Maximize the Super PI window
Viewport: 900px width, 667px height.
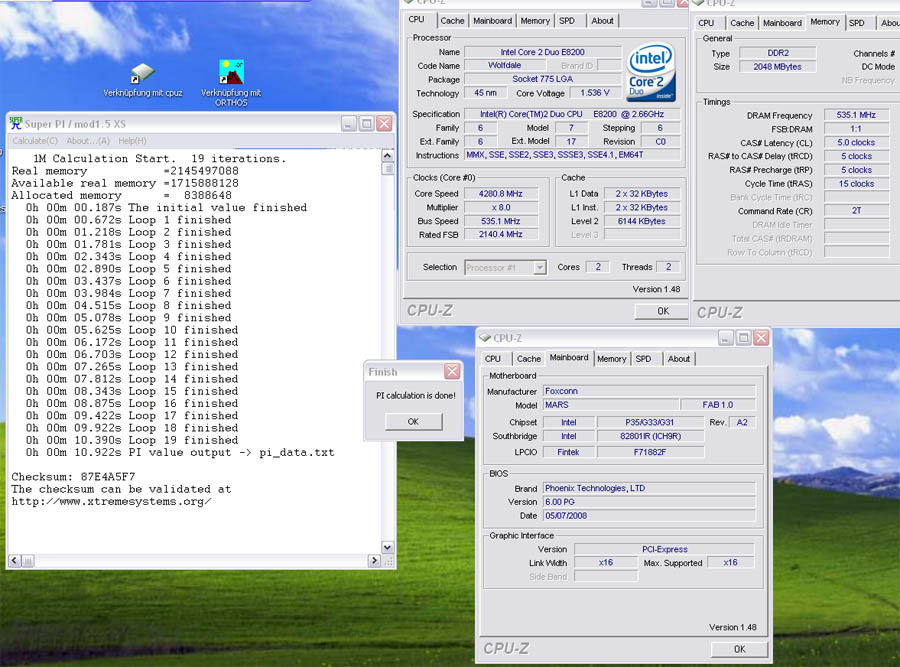point(366,123)
